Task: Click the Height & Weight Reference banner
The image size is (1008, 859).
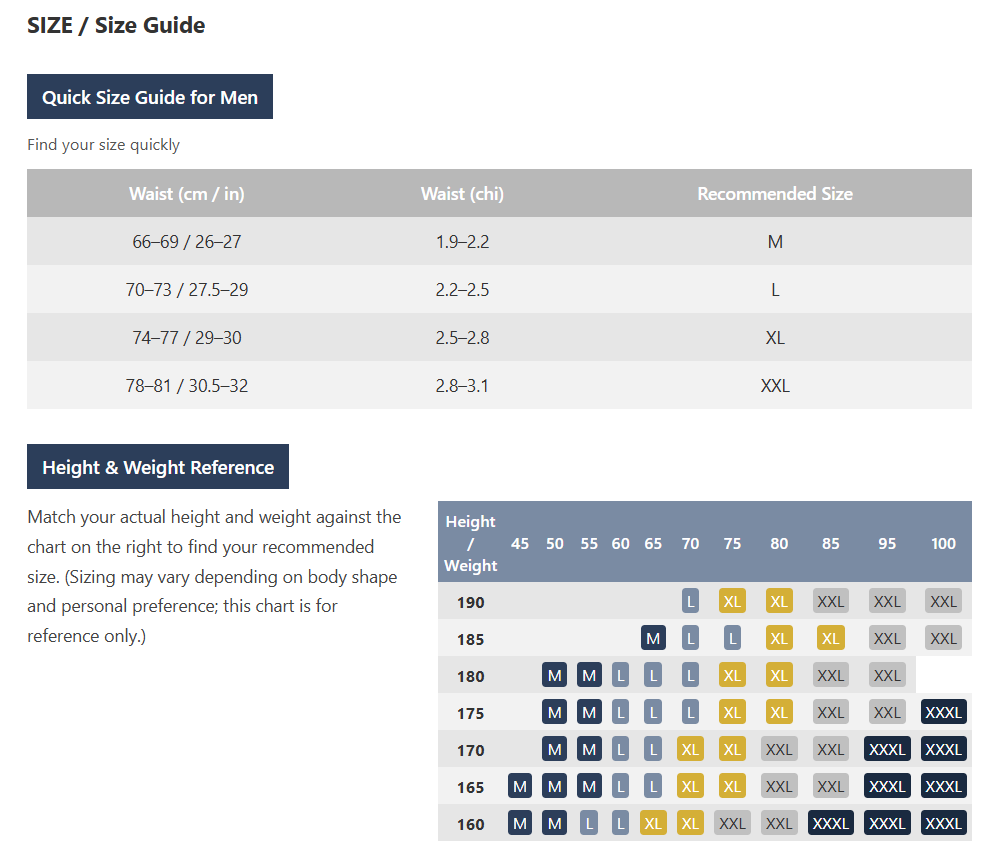Action: tap(158, 467)
